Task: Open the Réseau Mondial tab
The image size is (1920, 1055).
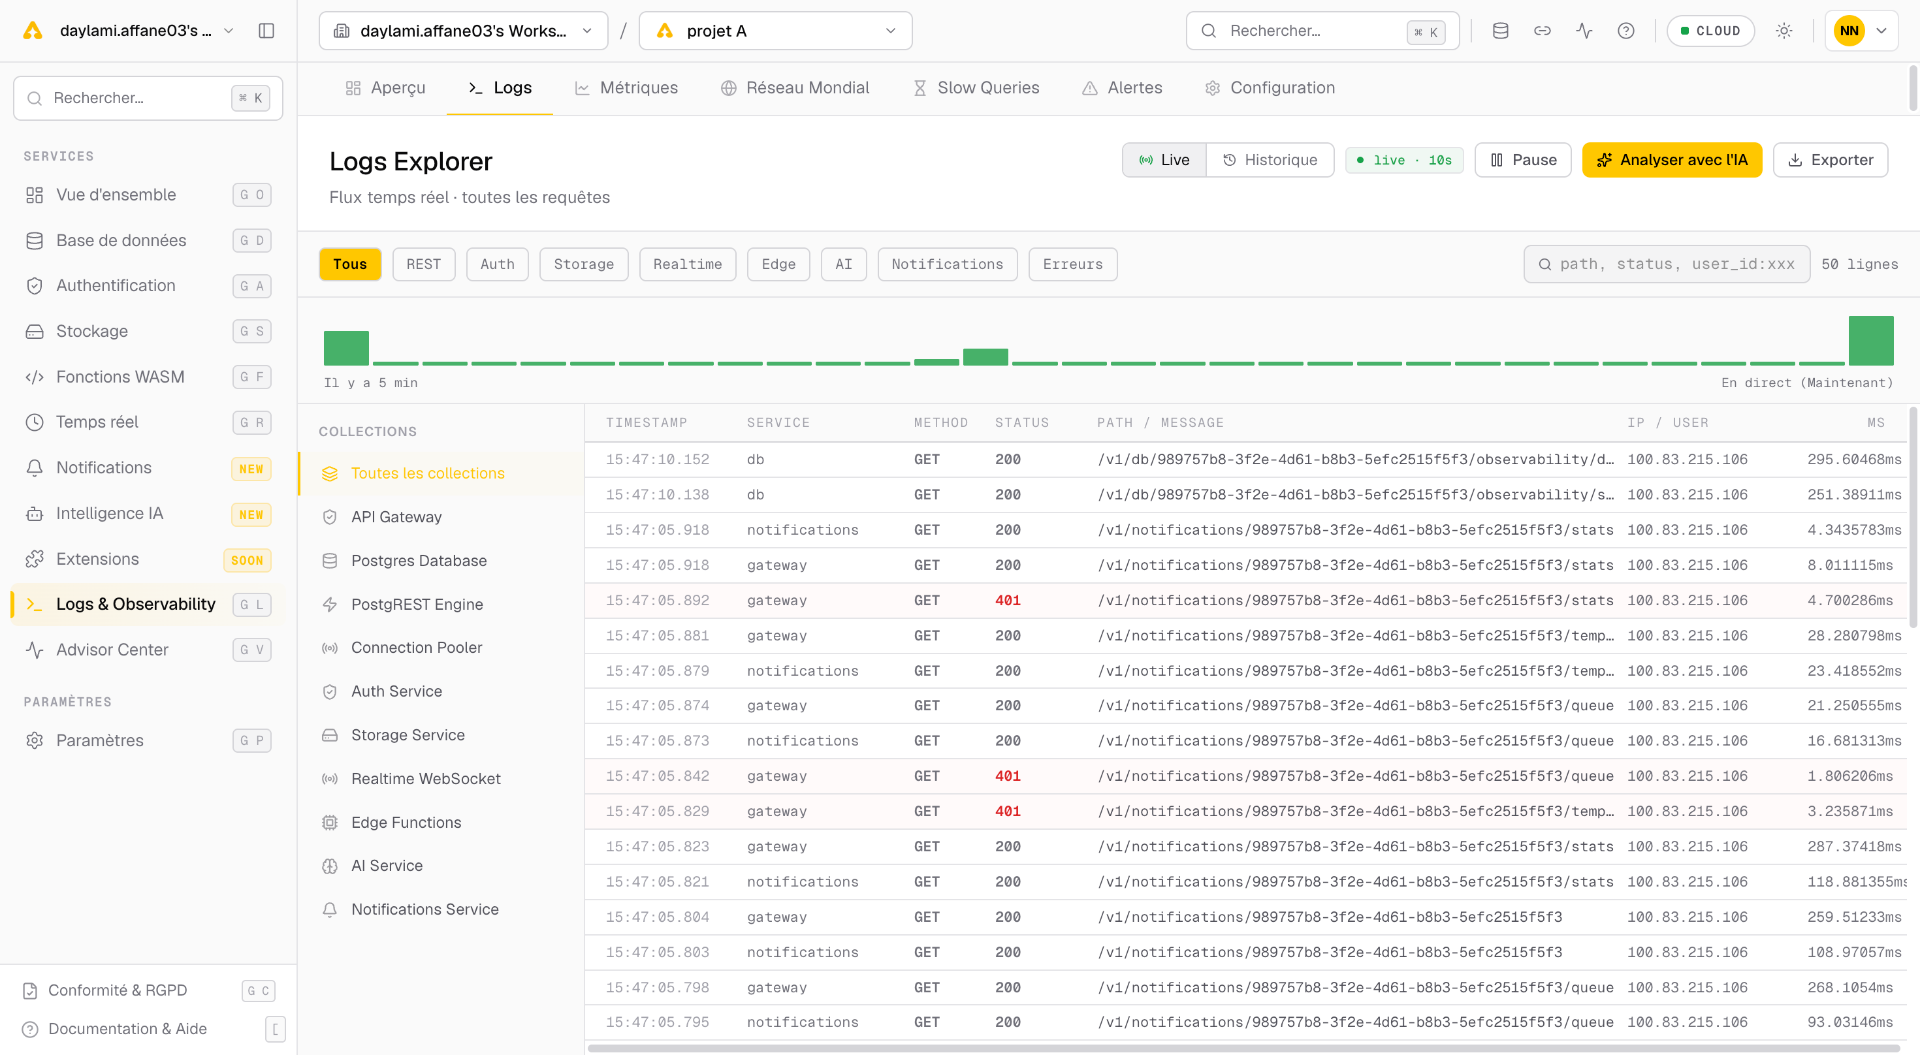Action: click(795, 88)
